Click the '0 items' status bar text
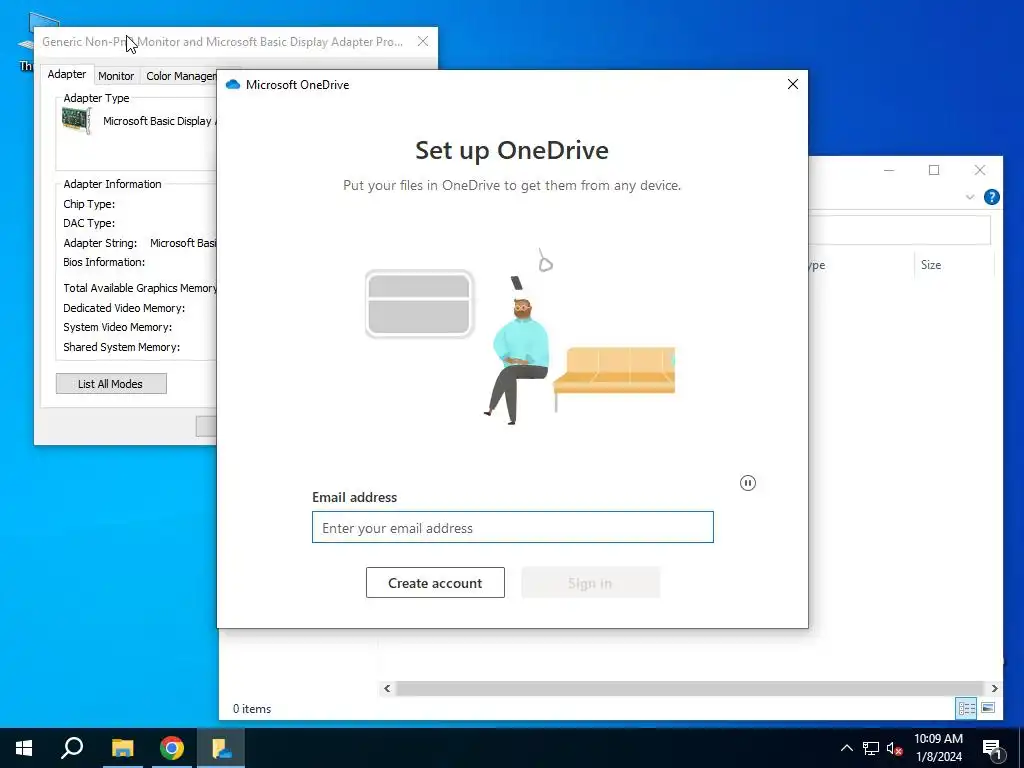Viewport: 1024px width, 768px height. (x=252, y=709)
